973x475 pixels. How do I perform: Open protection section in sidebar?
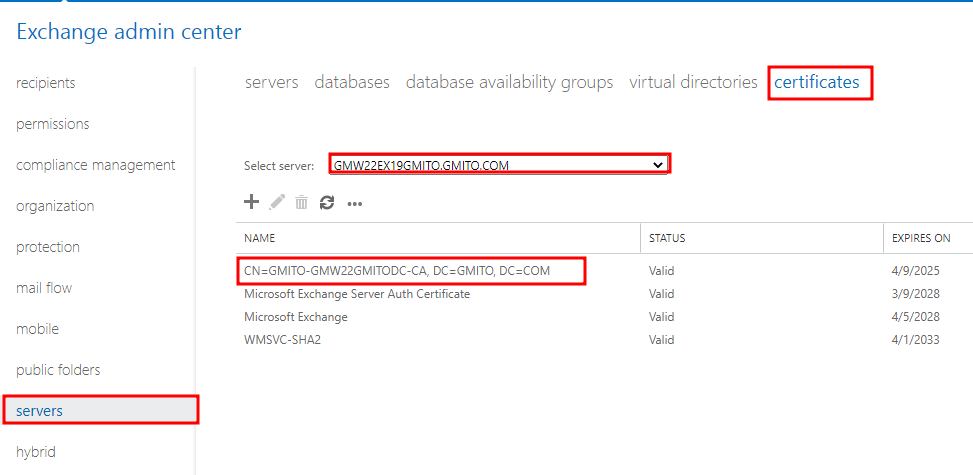[48, 247]
